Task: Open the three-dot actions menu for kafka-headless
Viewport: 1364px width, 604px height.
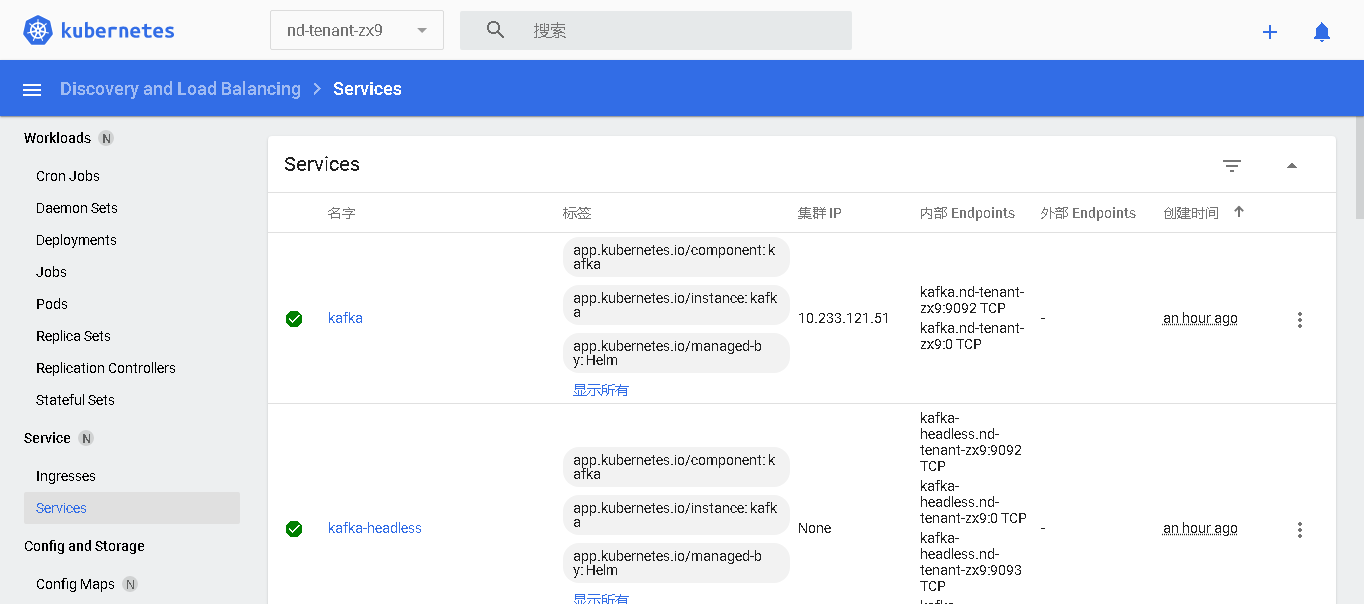Action: pyautogui.click(x=1300, y=530)
